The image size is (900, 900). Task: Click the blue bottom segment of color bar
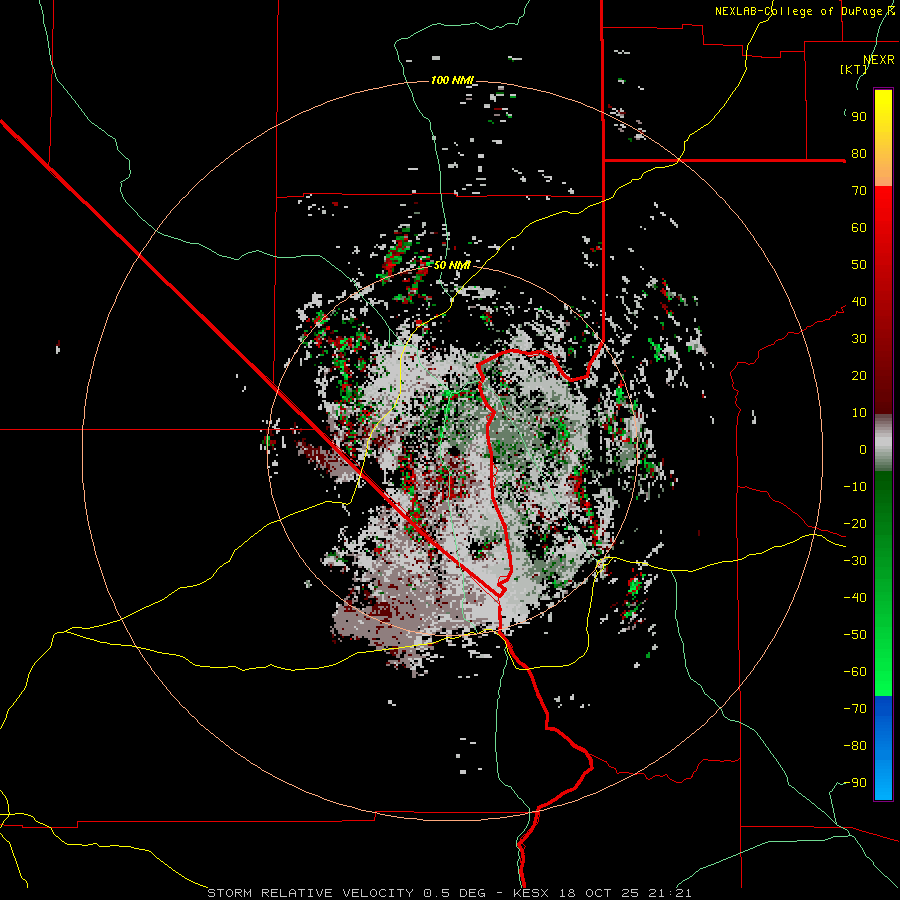point(883,748)
